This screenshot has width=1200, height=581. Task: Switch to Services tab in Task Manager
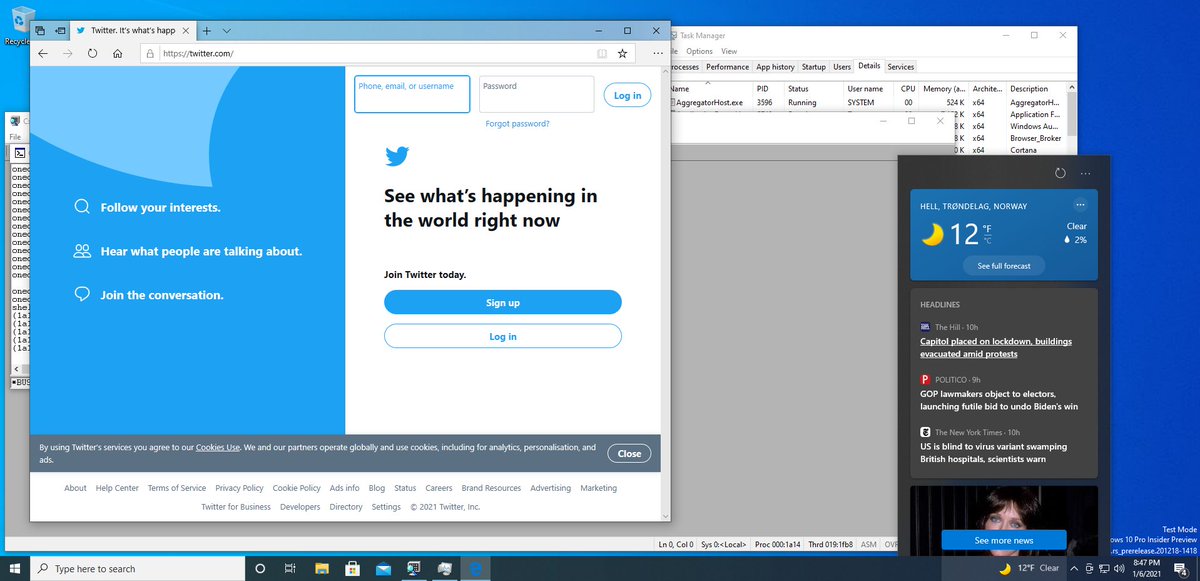(x=901, y=66)
